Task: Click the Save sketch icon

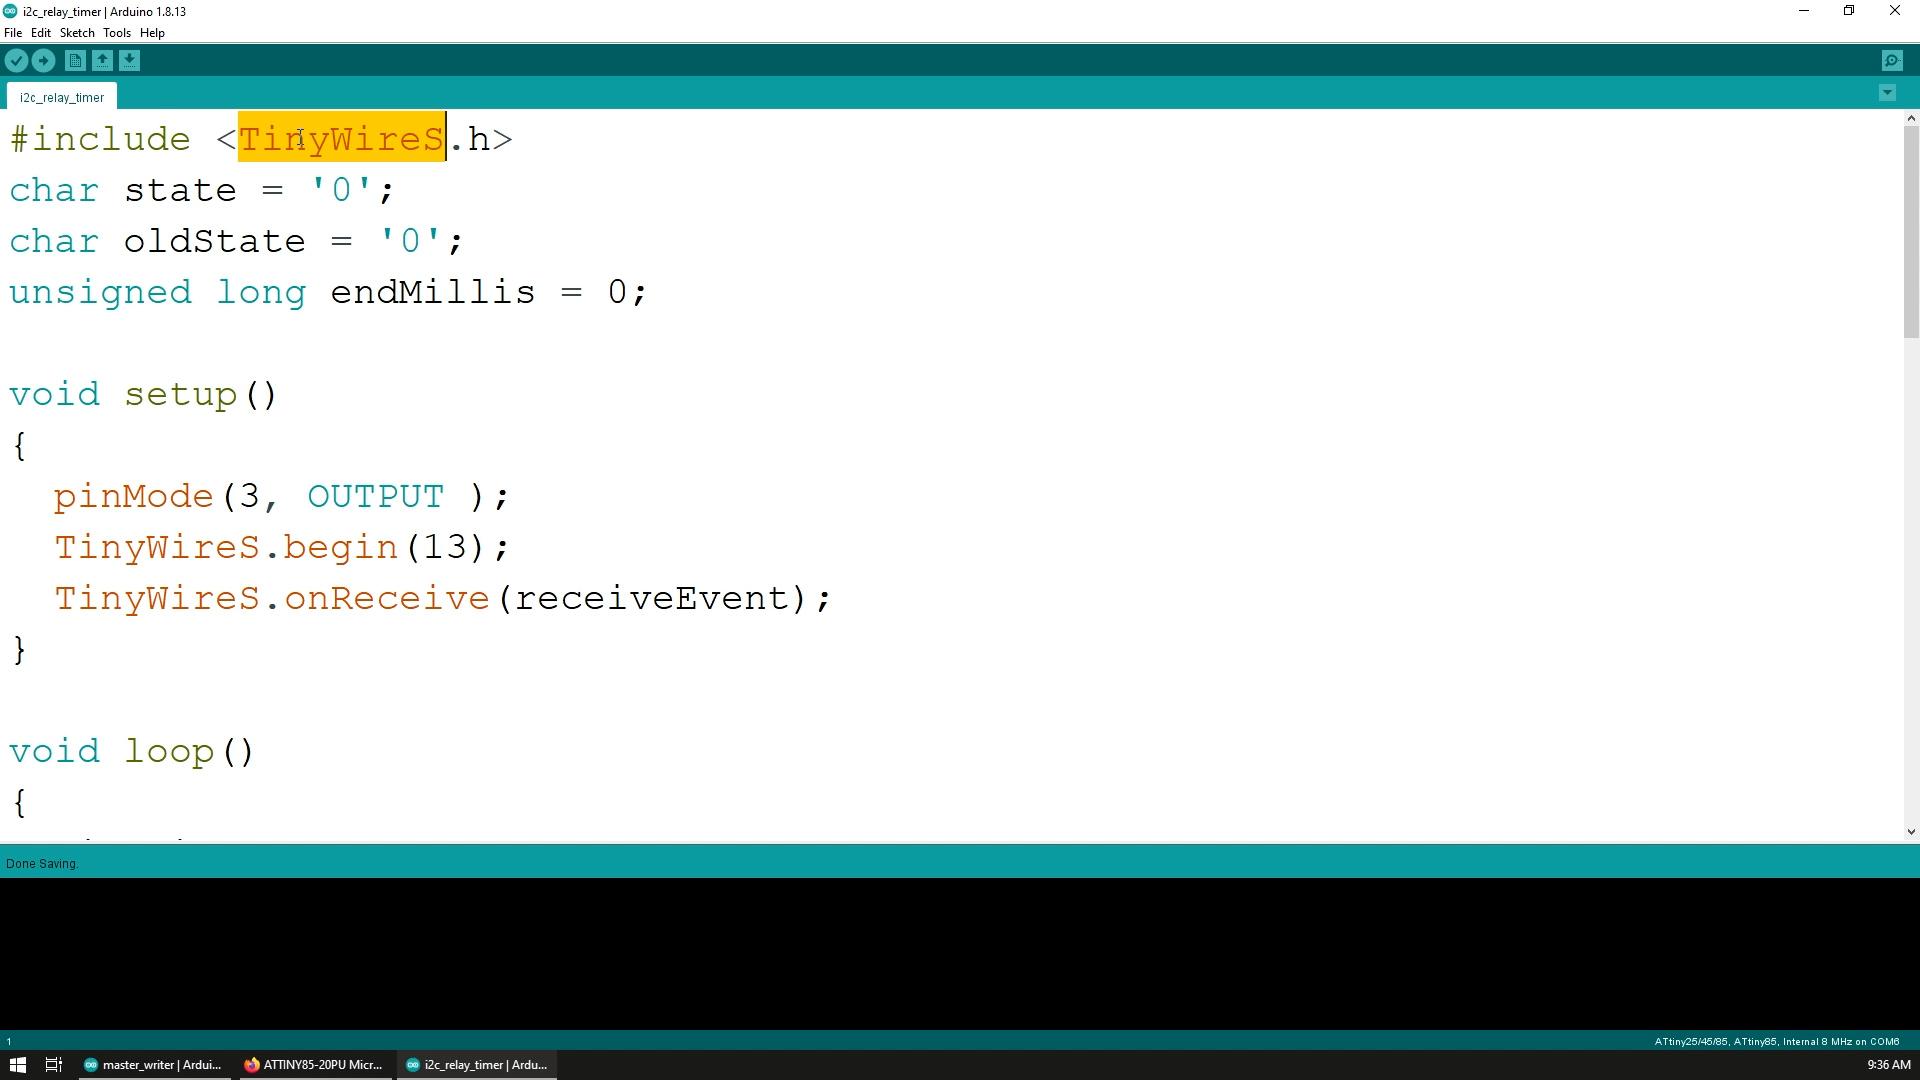Action: (x=131, y=61)
